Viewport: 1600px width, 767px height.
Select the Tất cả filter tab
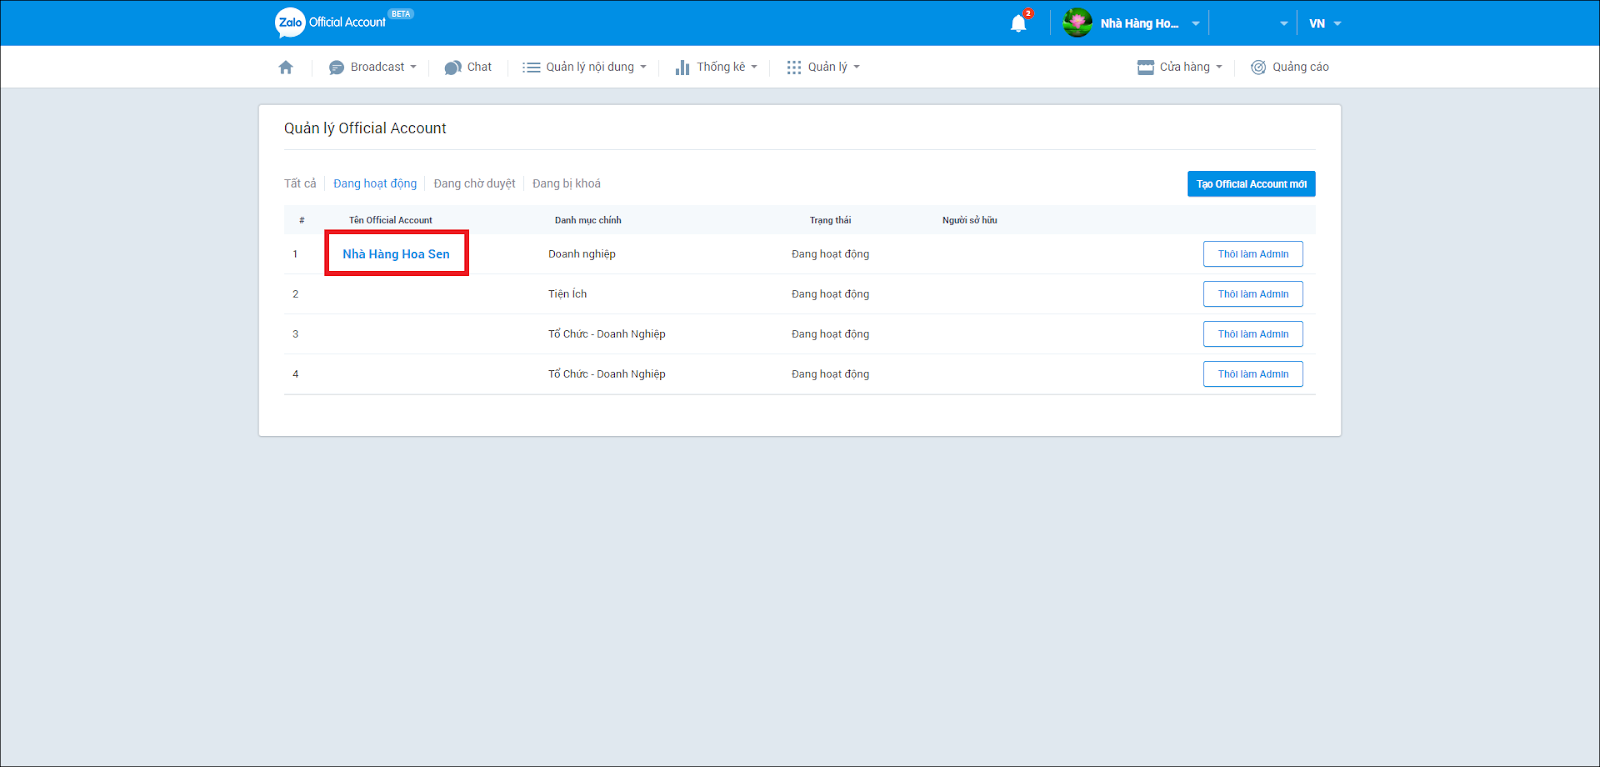300,183
